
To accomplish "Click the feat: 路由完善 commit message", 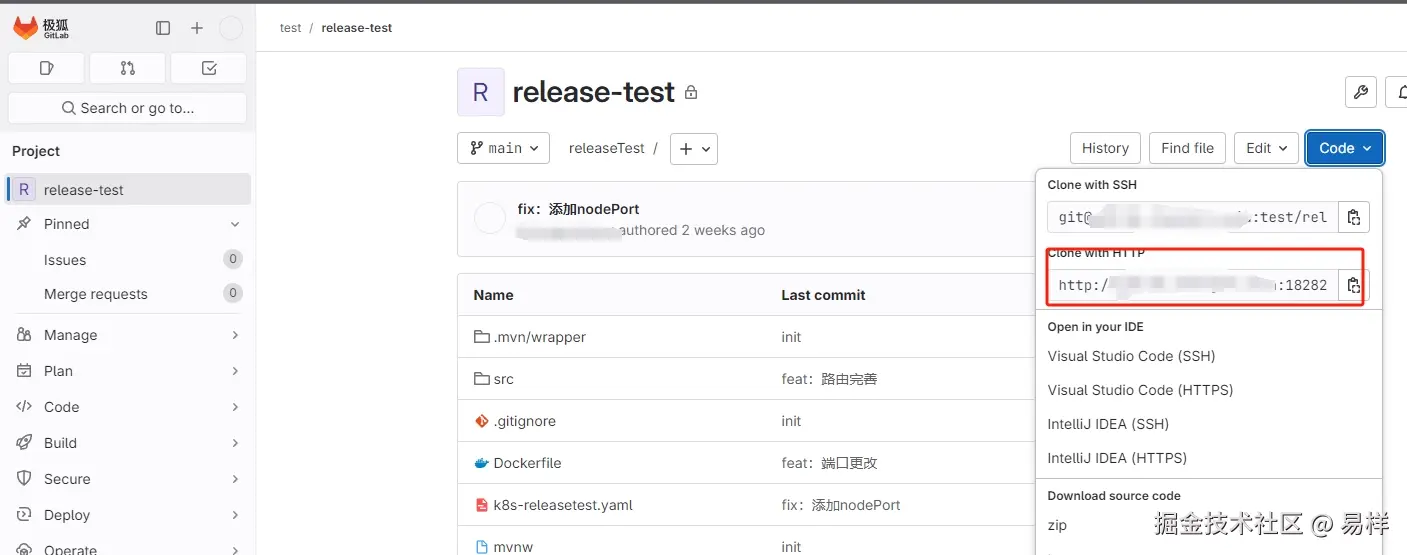I will point(829,379).
